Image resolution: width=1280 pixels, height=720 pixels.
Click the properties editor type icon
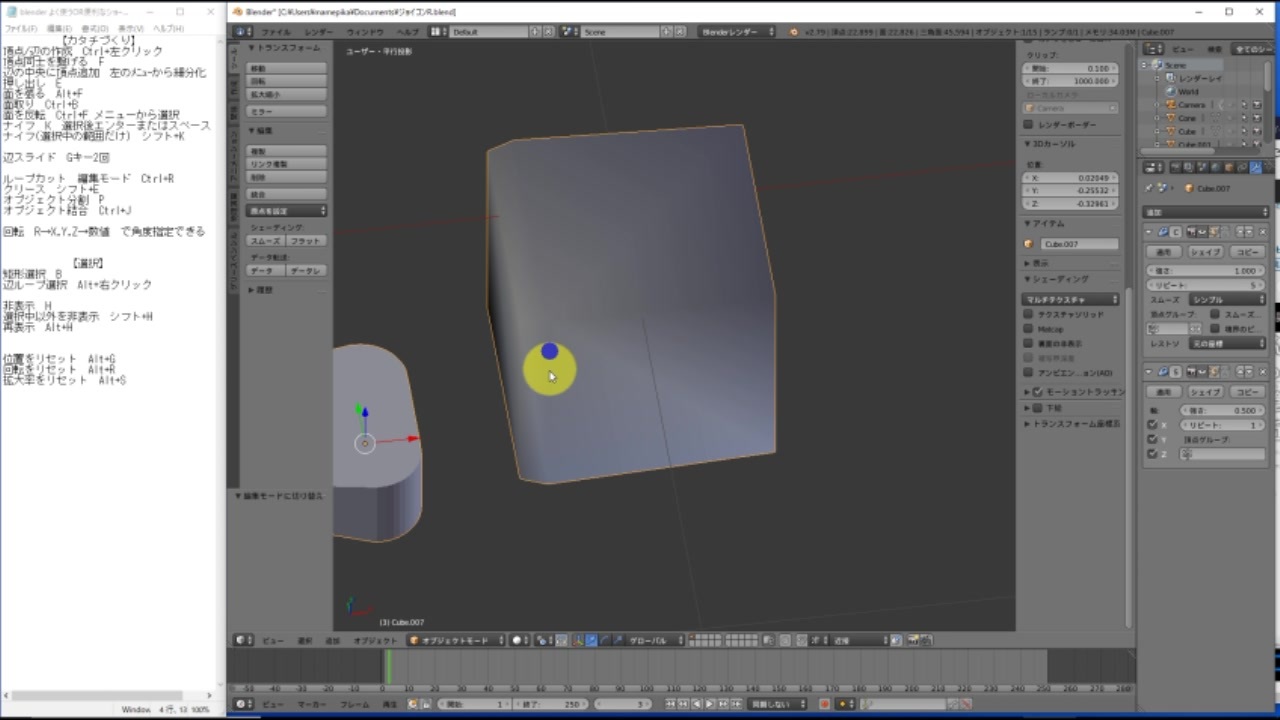pos(1151,168)
